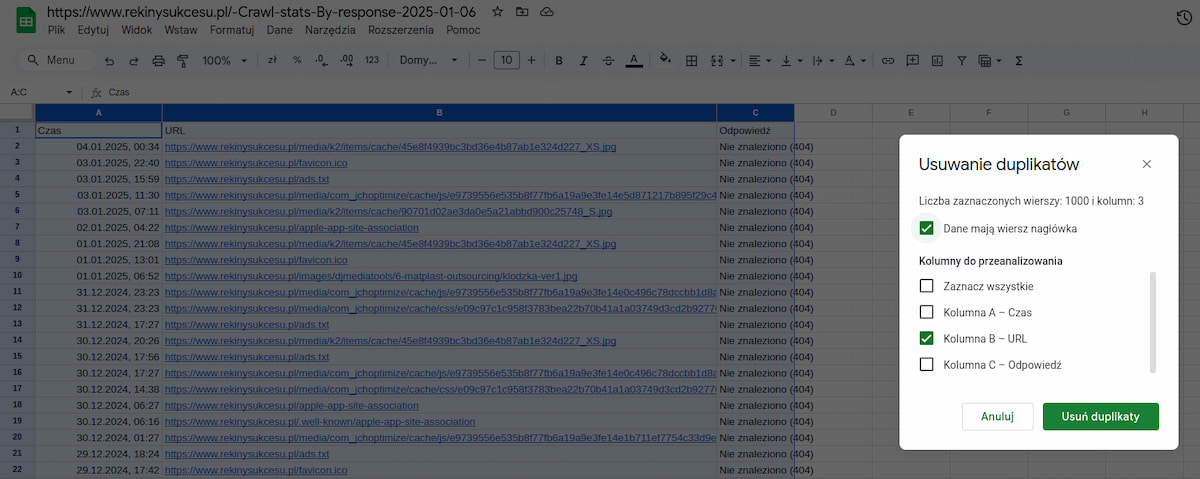Expand the font family dropdown
This screenshot has width=1200, height=479.
[428, 61]
